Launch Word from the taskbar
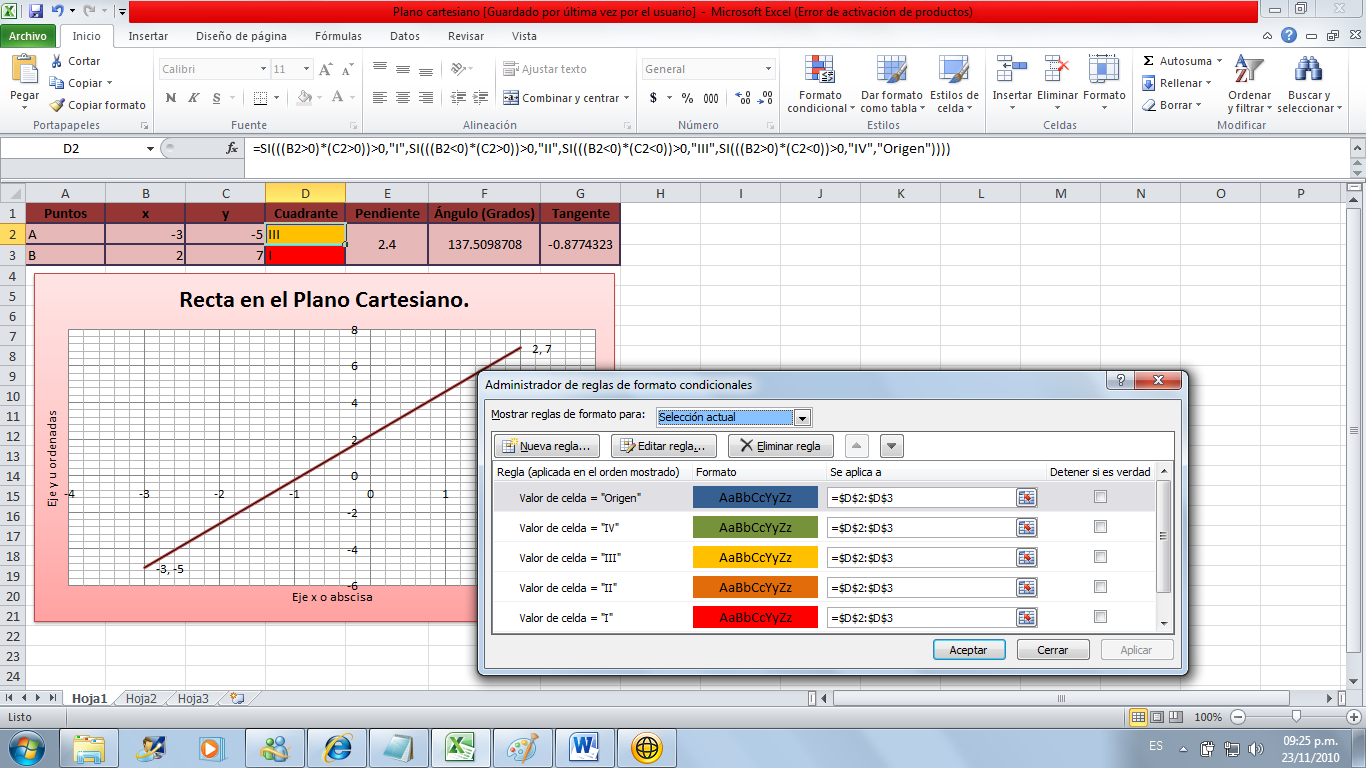Image resolution: width=1366 pixels, height=768 pixels. [586, 747]
